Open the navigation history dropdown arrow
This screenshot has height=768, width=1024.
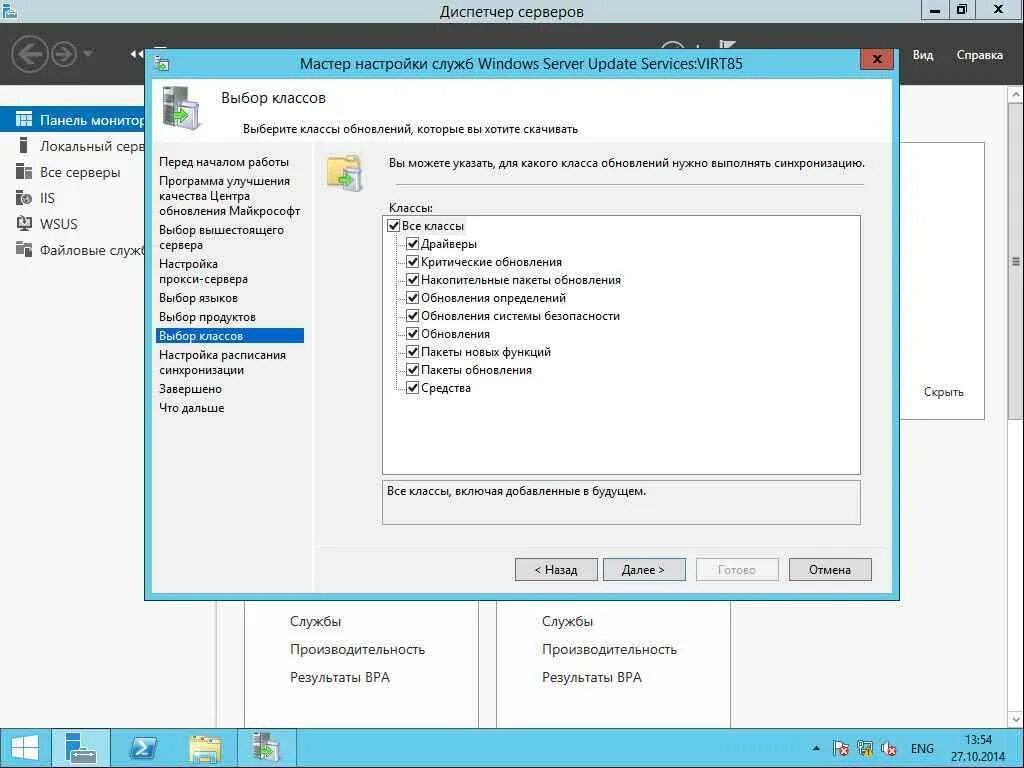pyautogui.click(x=88, y=54)
